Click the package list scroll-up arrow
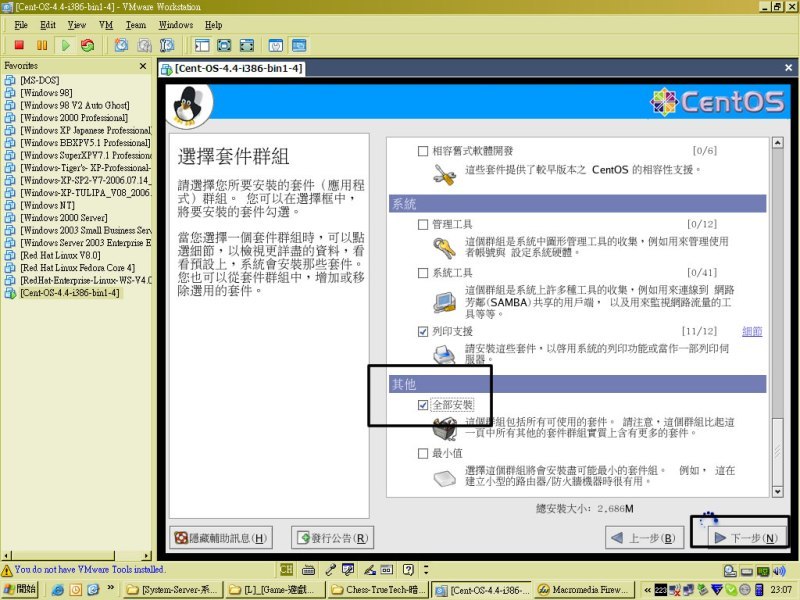The width and height of the screenshot is (800, 600). coord(778,143)
